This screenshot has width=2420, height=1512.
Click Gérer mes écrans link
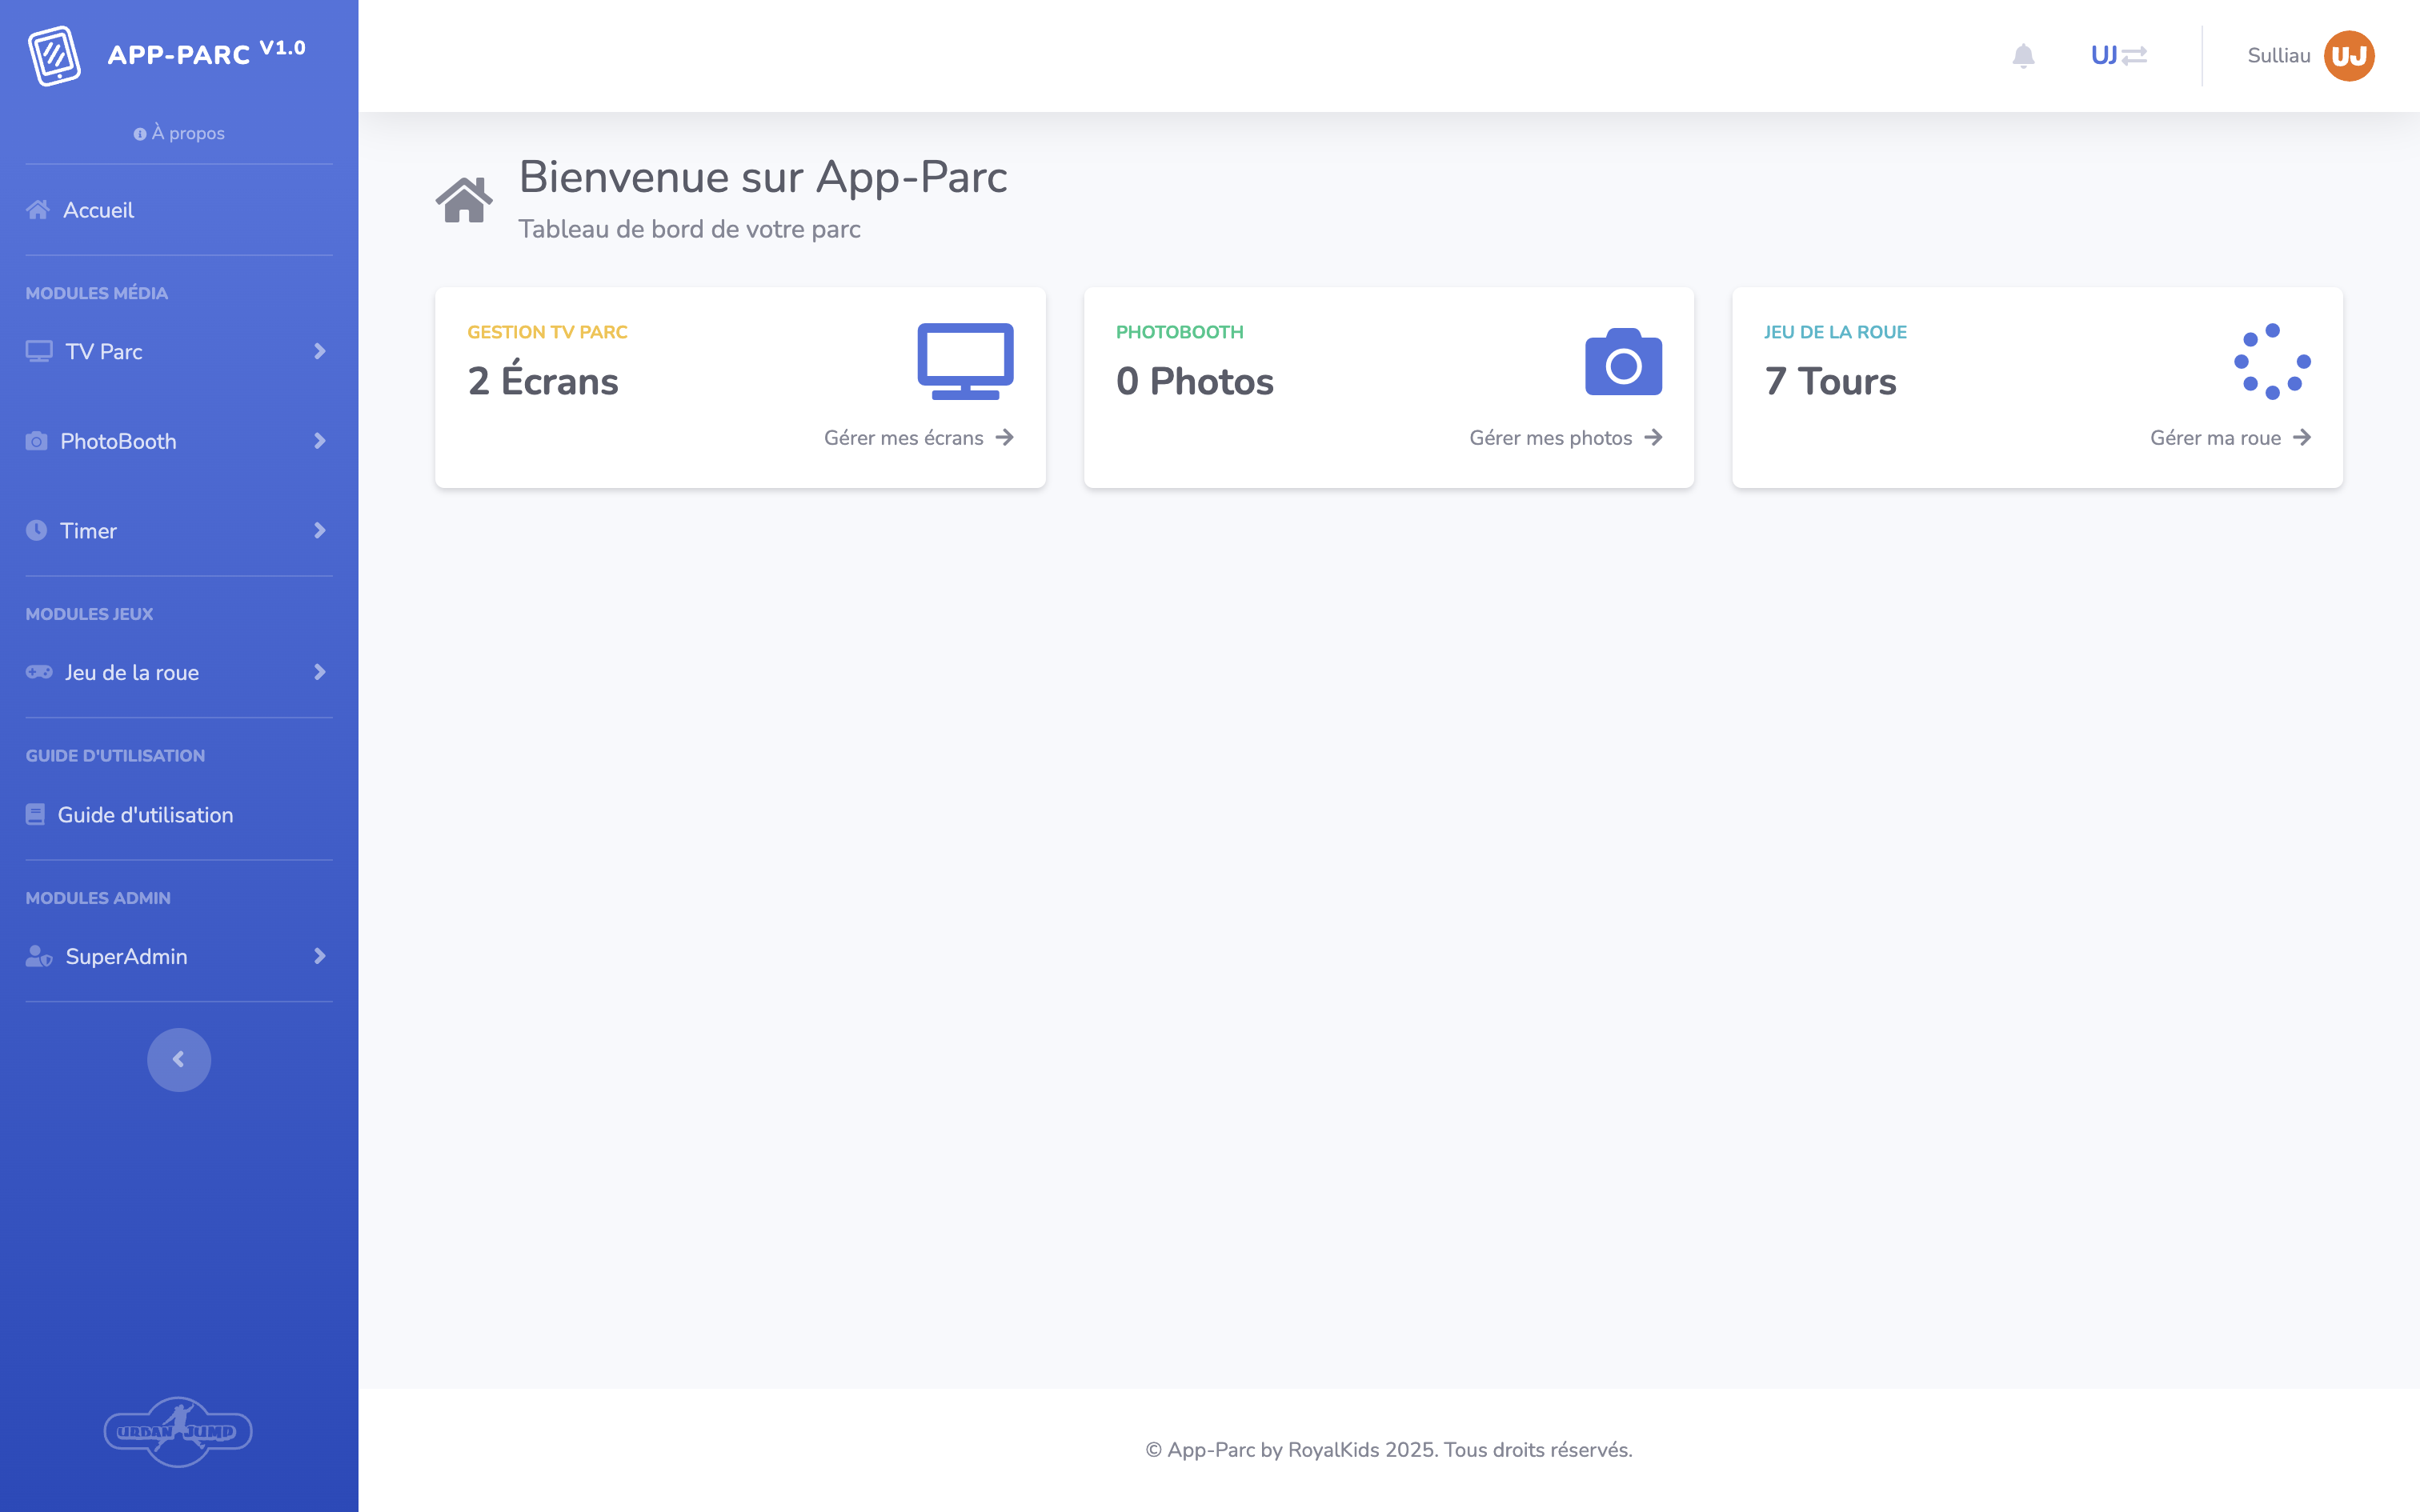pyautogui.click(x=917, y=437)
